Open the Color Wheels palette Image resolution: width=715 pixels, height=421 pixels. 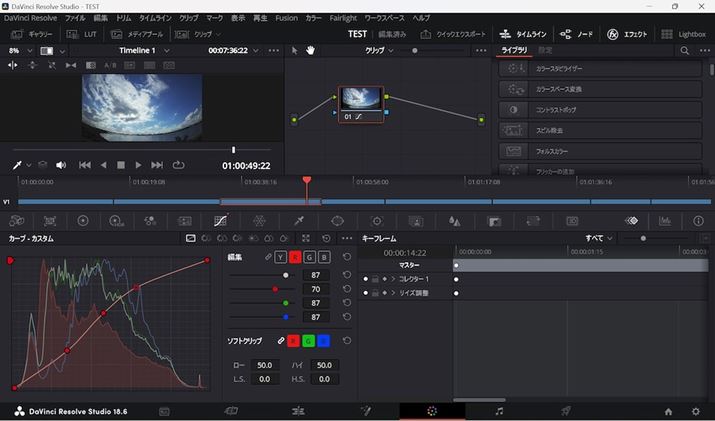[83, 221]
